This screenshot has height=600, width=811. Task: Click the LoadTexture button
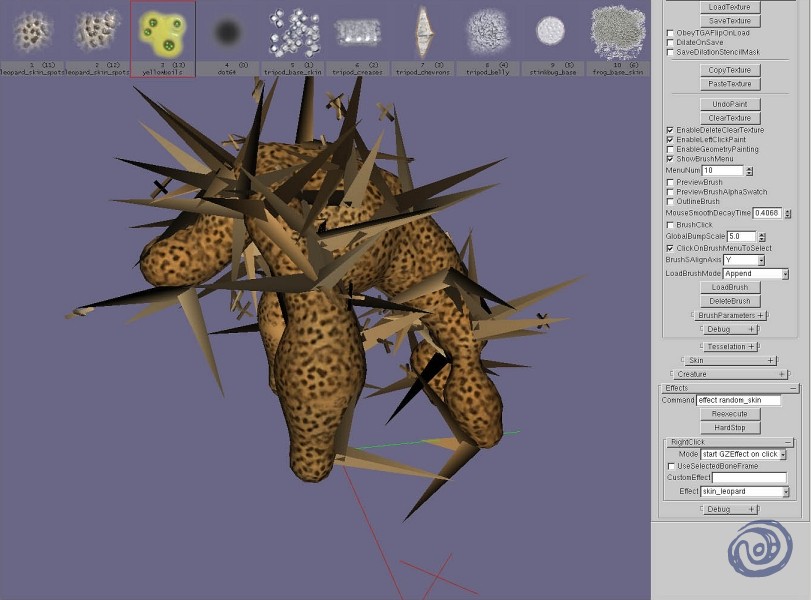click(x=730, y=7)
